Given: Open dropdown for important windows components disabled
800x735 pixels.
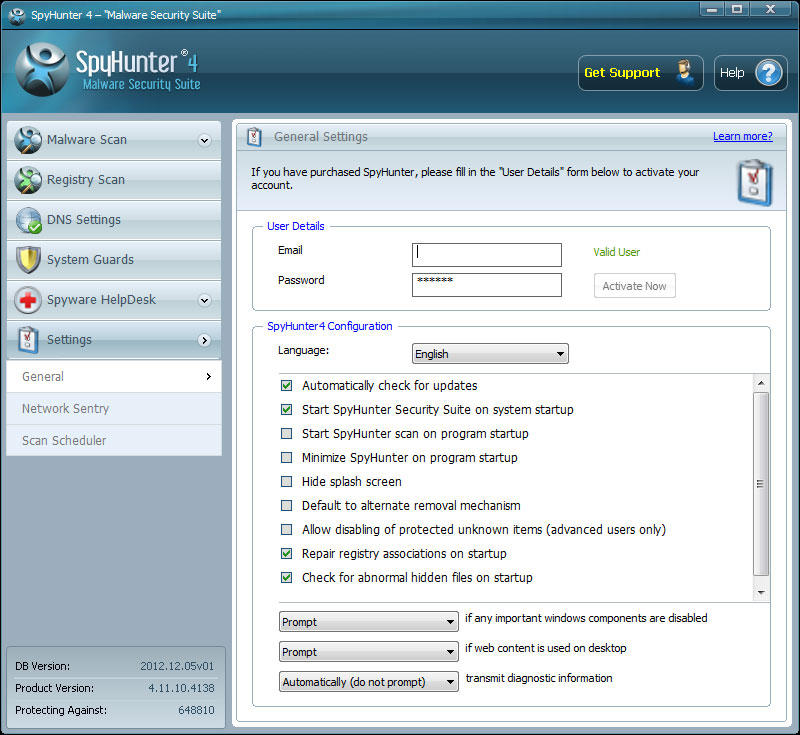Looking at the screenshot, I should [x=368, y=622].
